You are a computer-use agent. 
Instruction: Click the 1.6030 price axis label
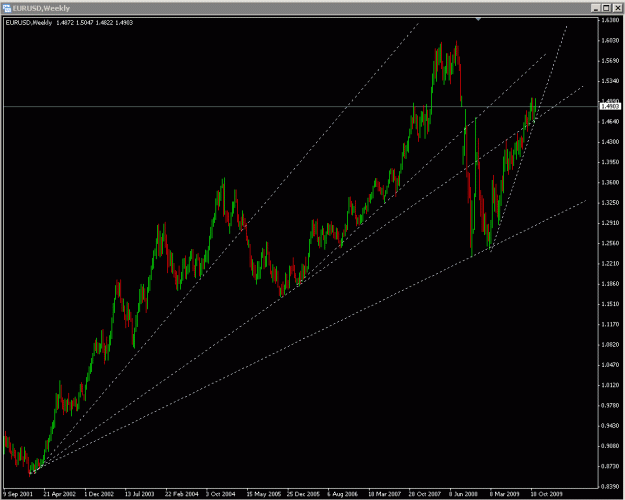point(610,40)
